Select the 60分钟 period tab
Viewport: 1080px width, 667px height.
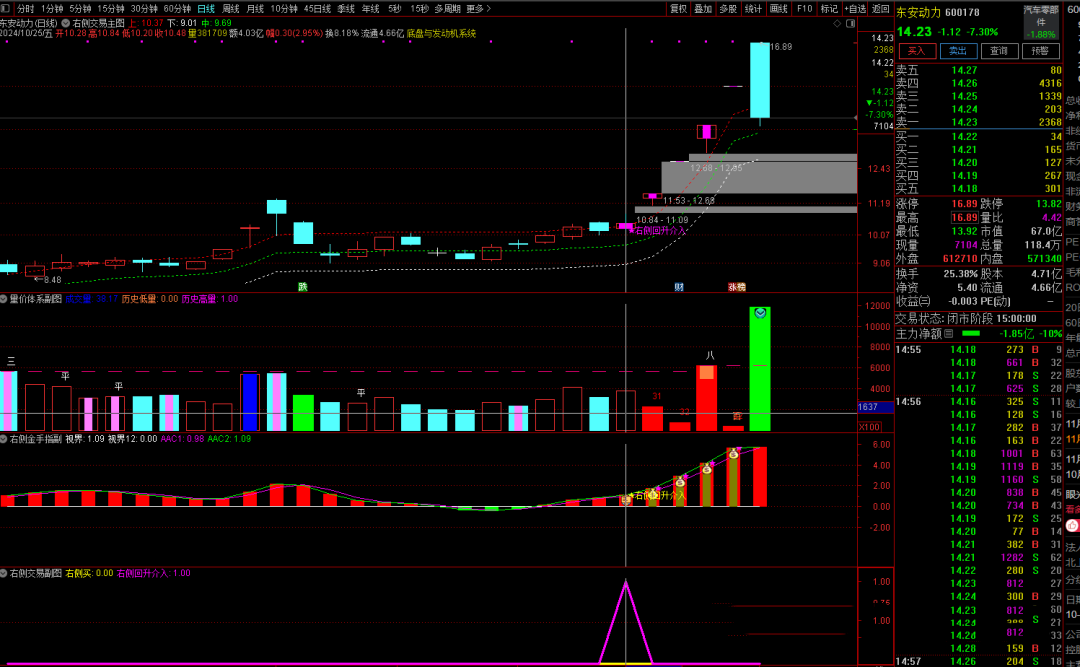coord(177,8)
